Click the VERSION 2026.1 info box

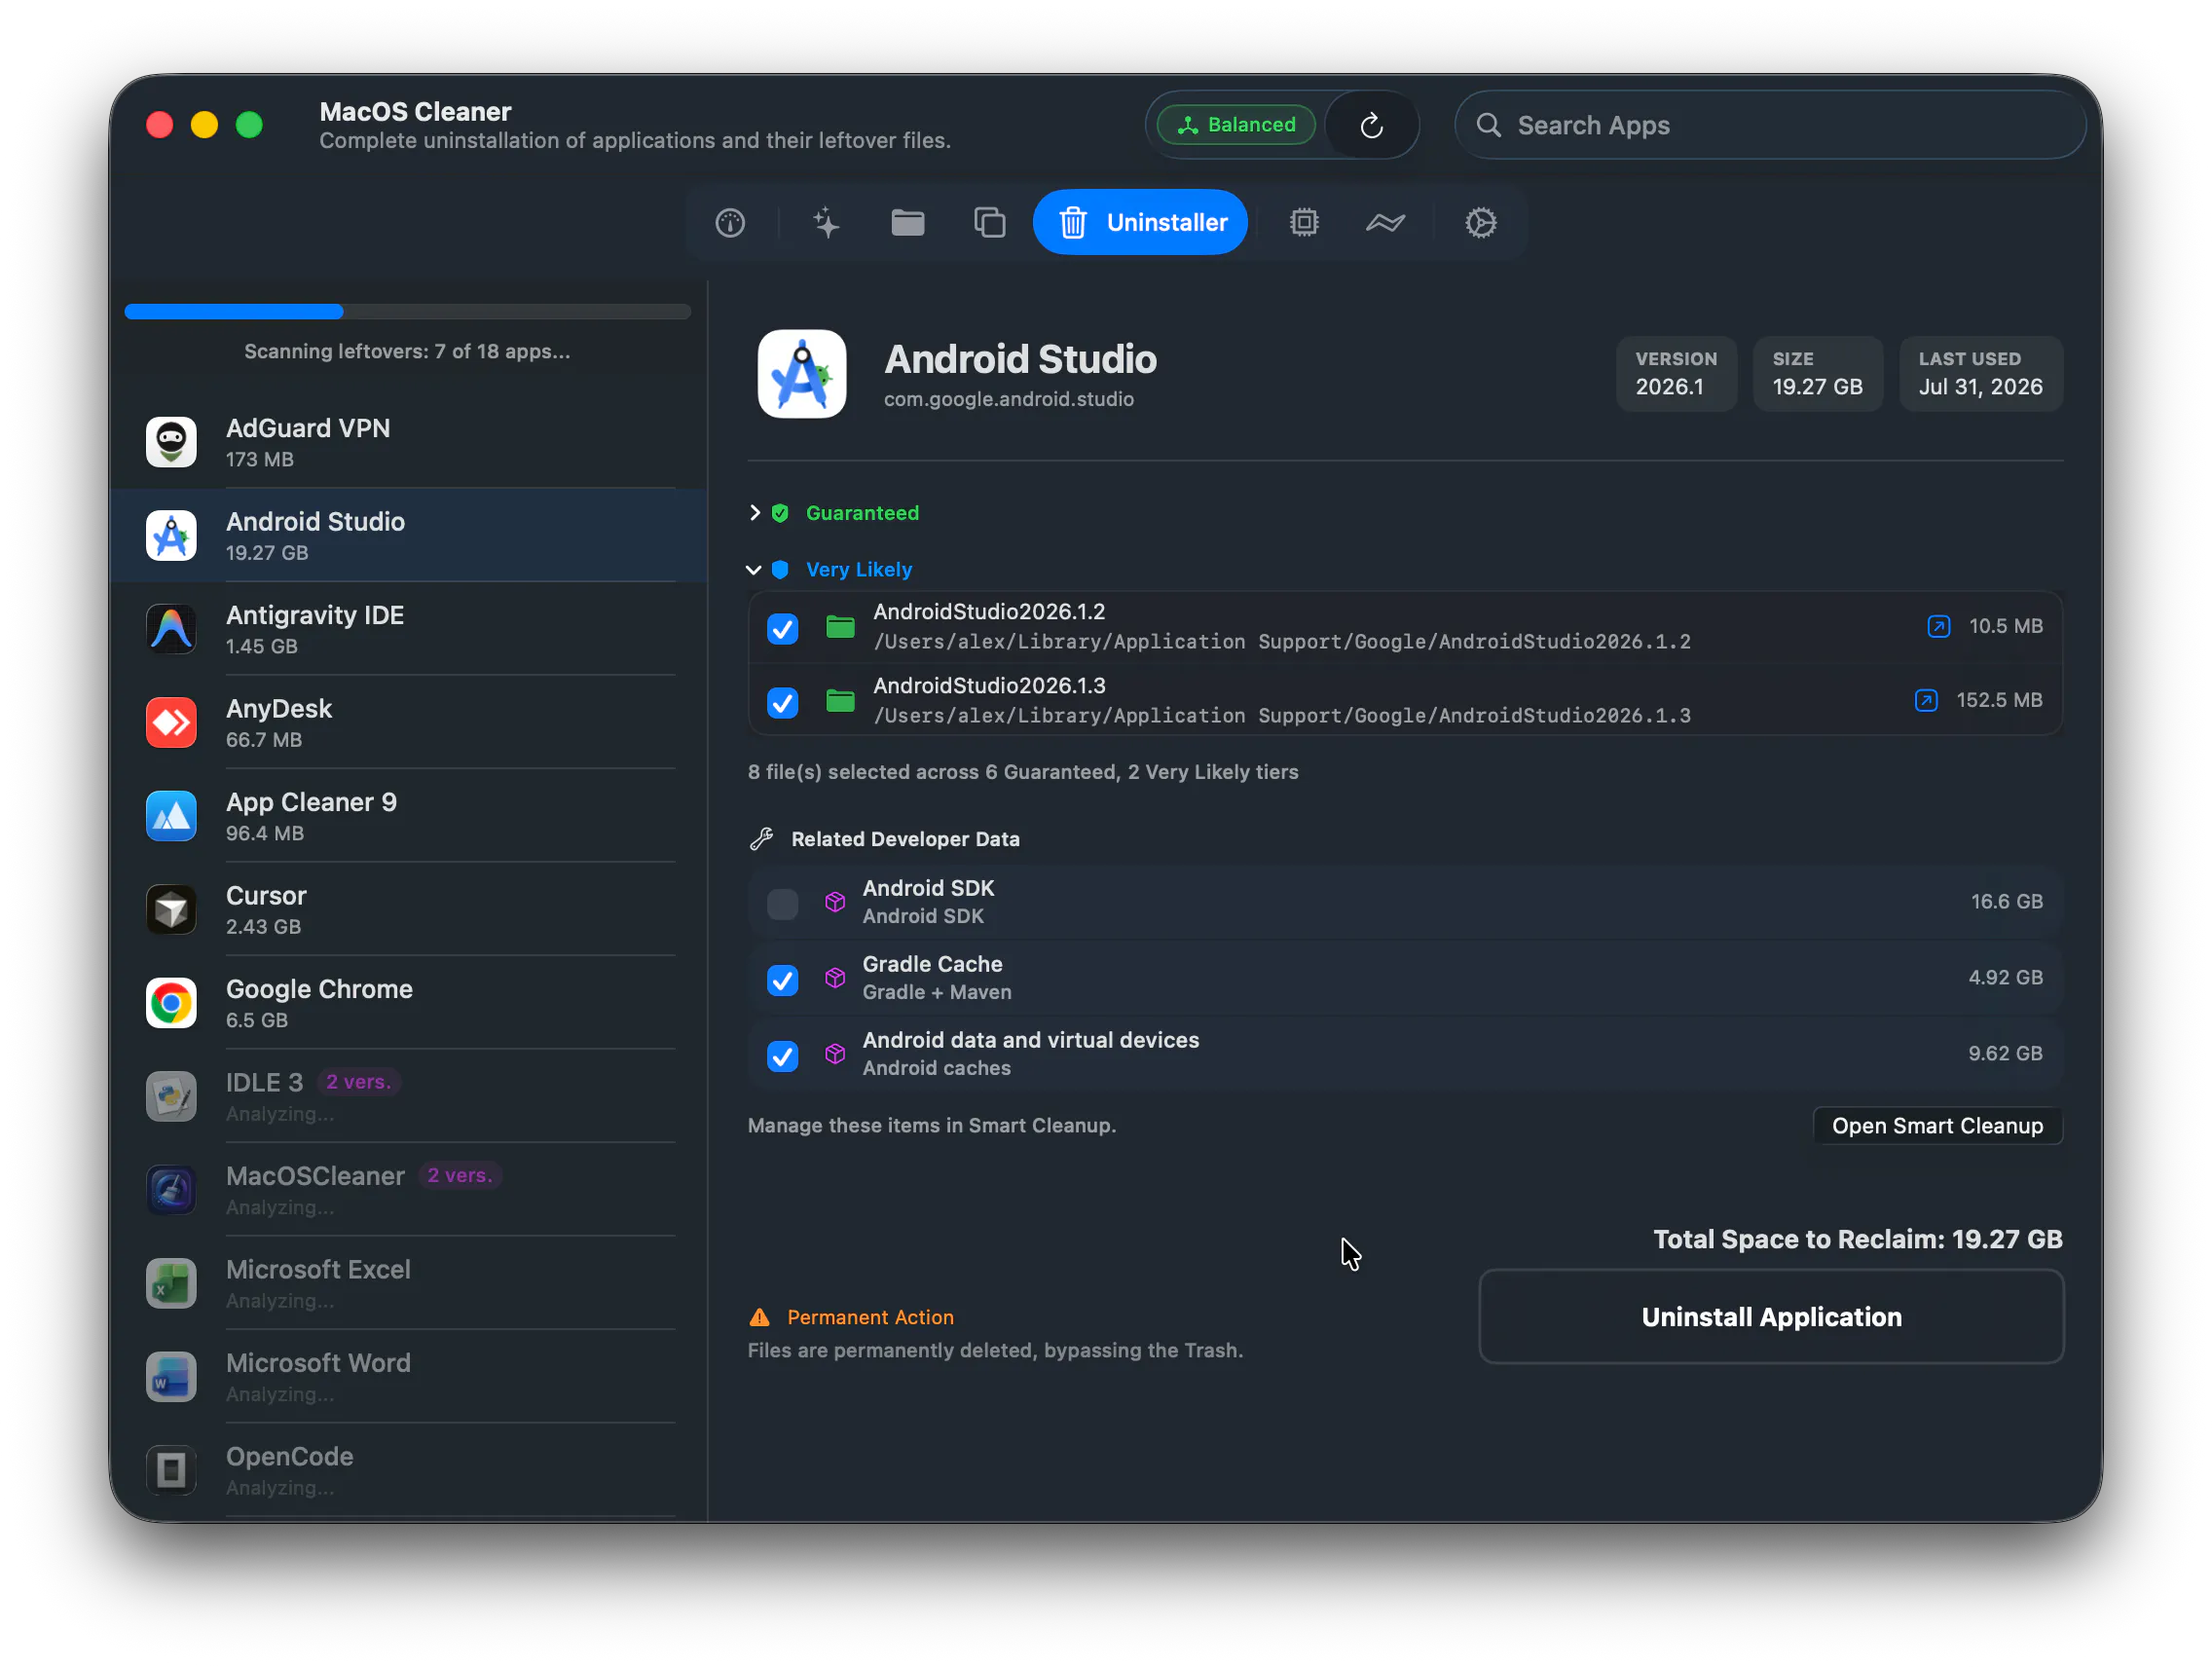point(1676,374)
